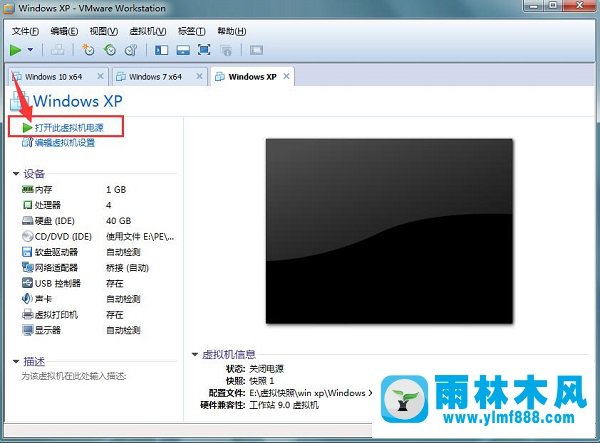Close the Windows 10 x64 tab

[100, 76]
